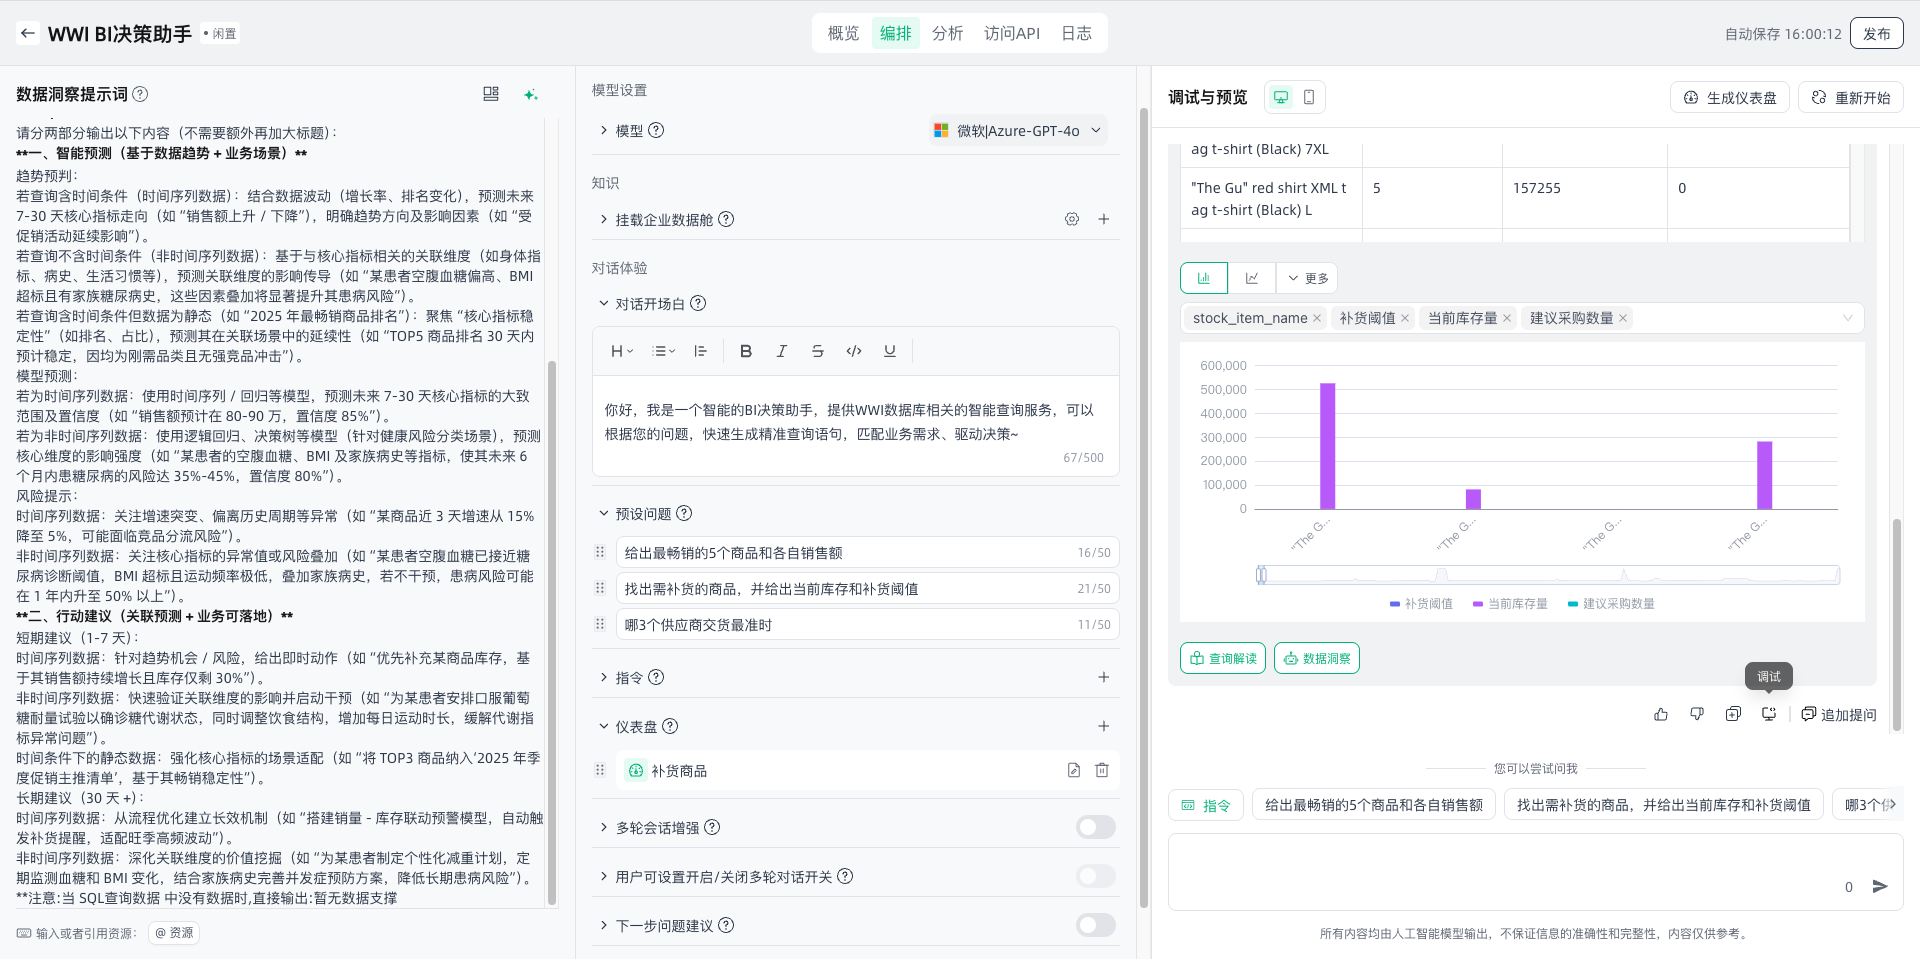The height and width of the screenshot is (959, 1920).
Task: Open the 更多 chart type dropdown
Action: tap(1308, 278)
